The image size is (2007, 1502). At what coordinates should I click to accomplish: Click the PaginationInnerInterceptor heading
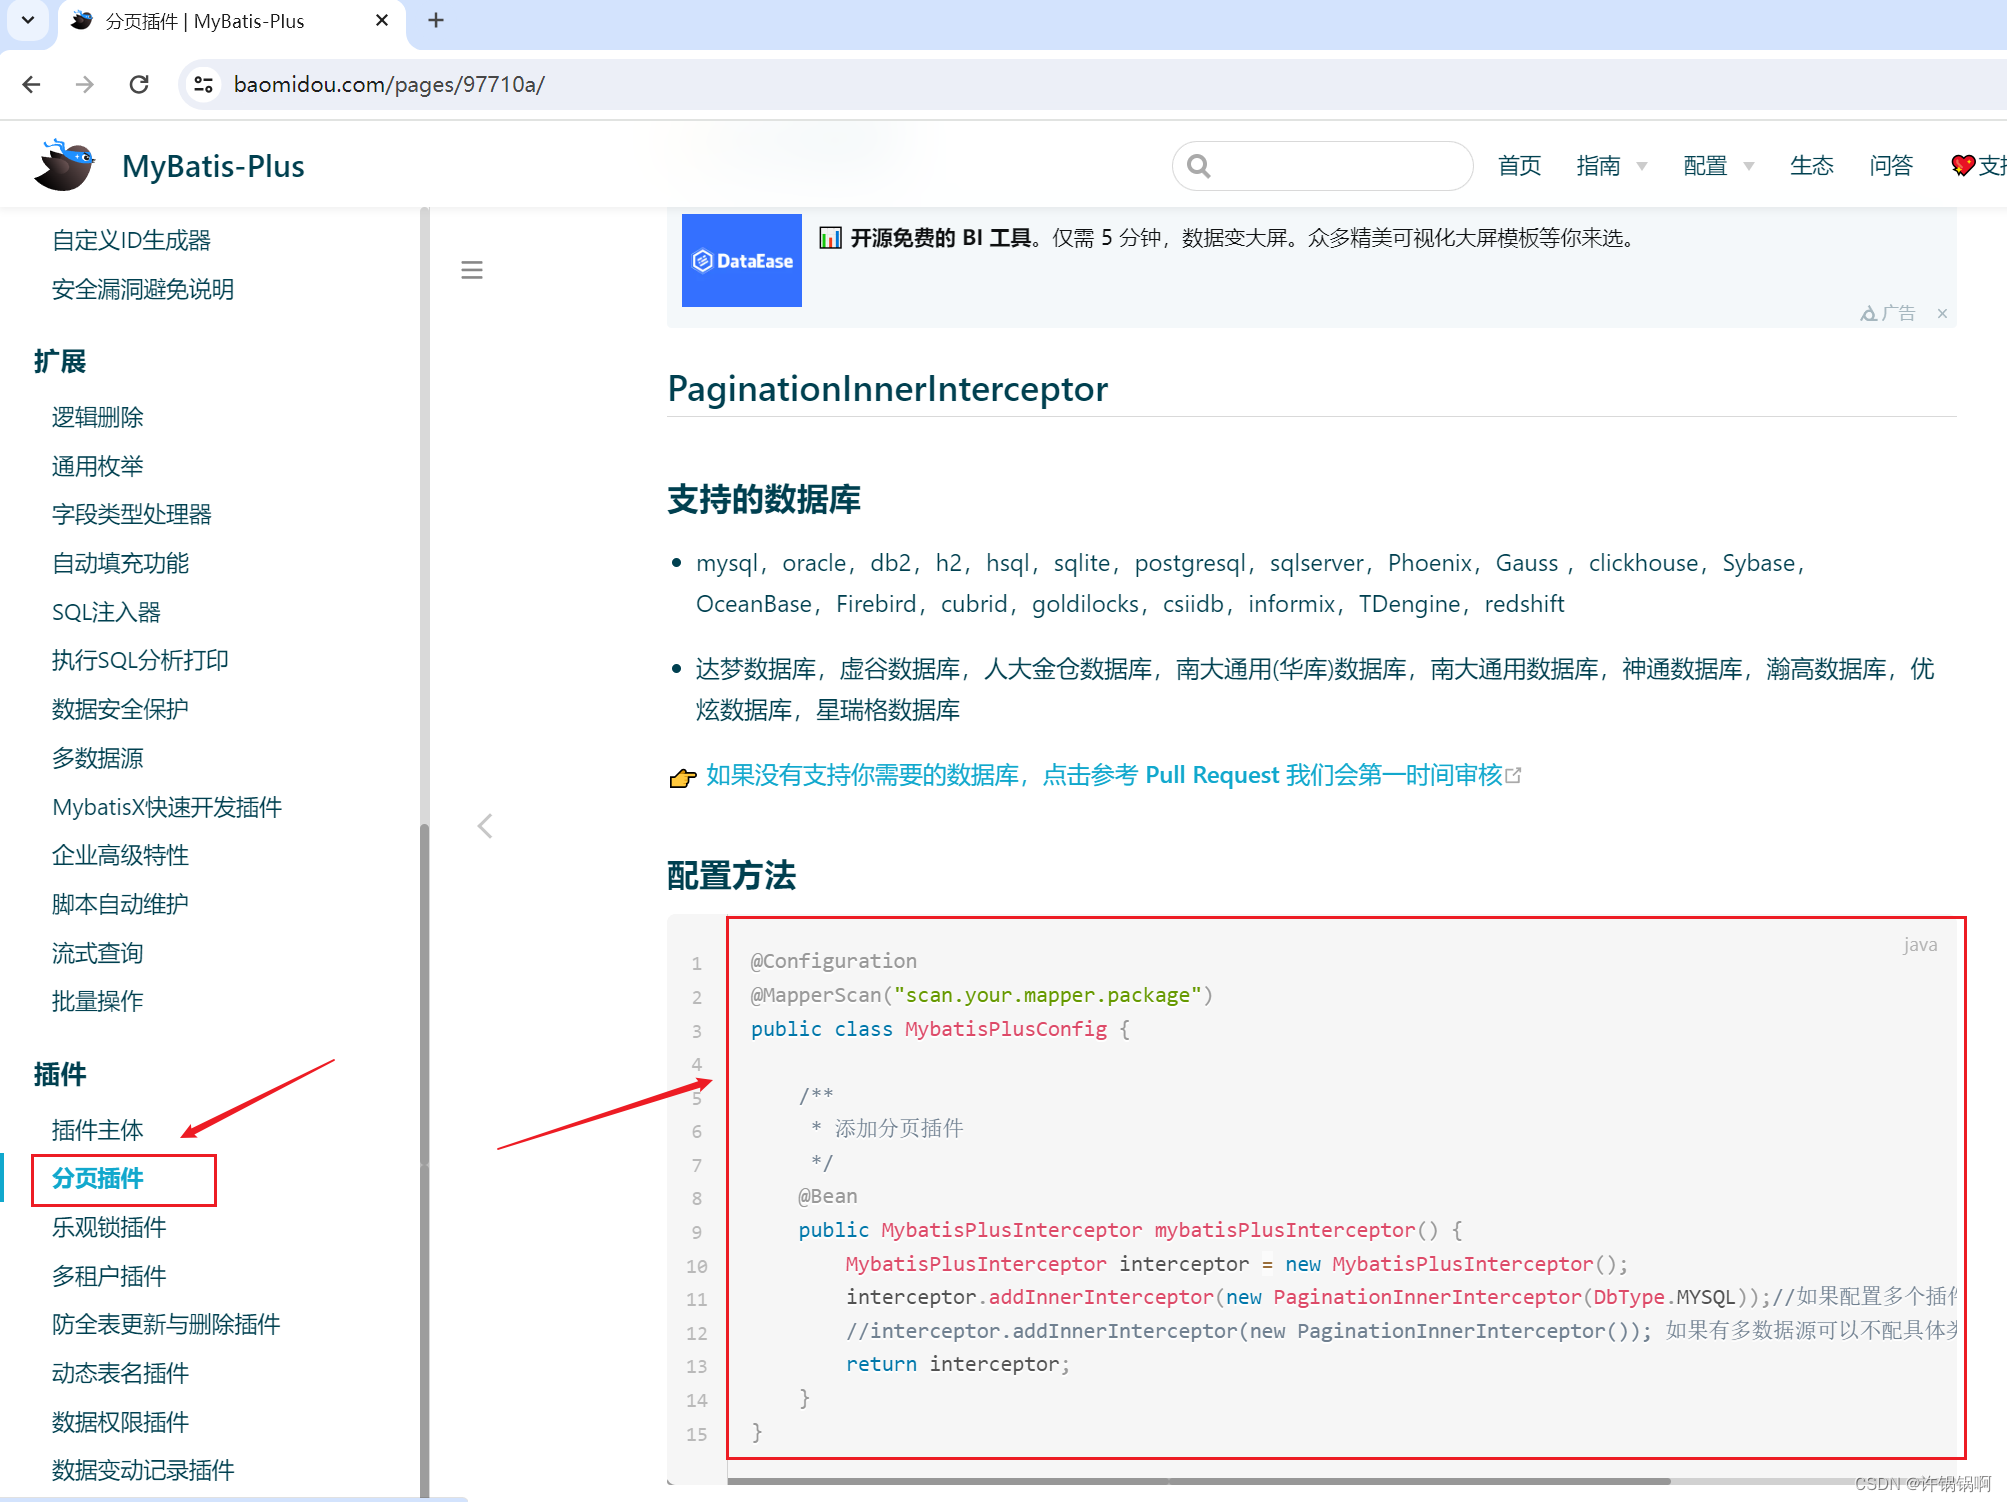pyautogui.click(x=888, y=389)
